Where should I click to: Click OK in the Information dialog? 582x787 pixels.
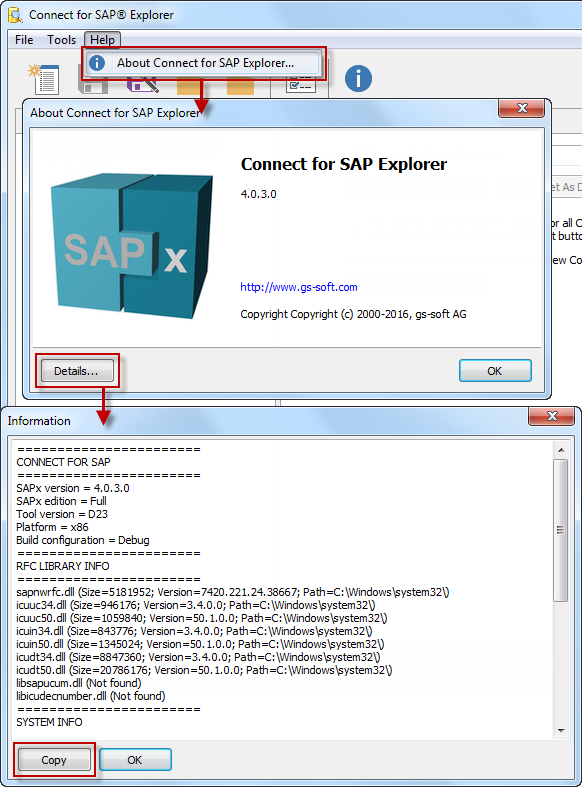(x=135, y=760)
